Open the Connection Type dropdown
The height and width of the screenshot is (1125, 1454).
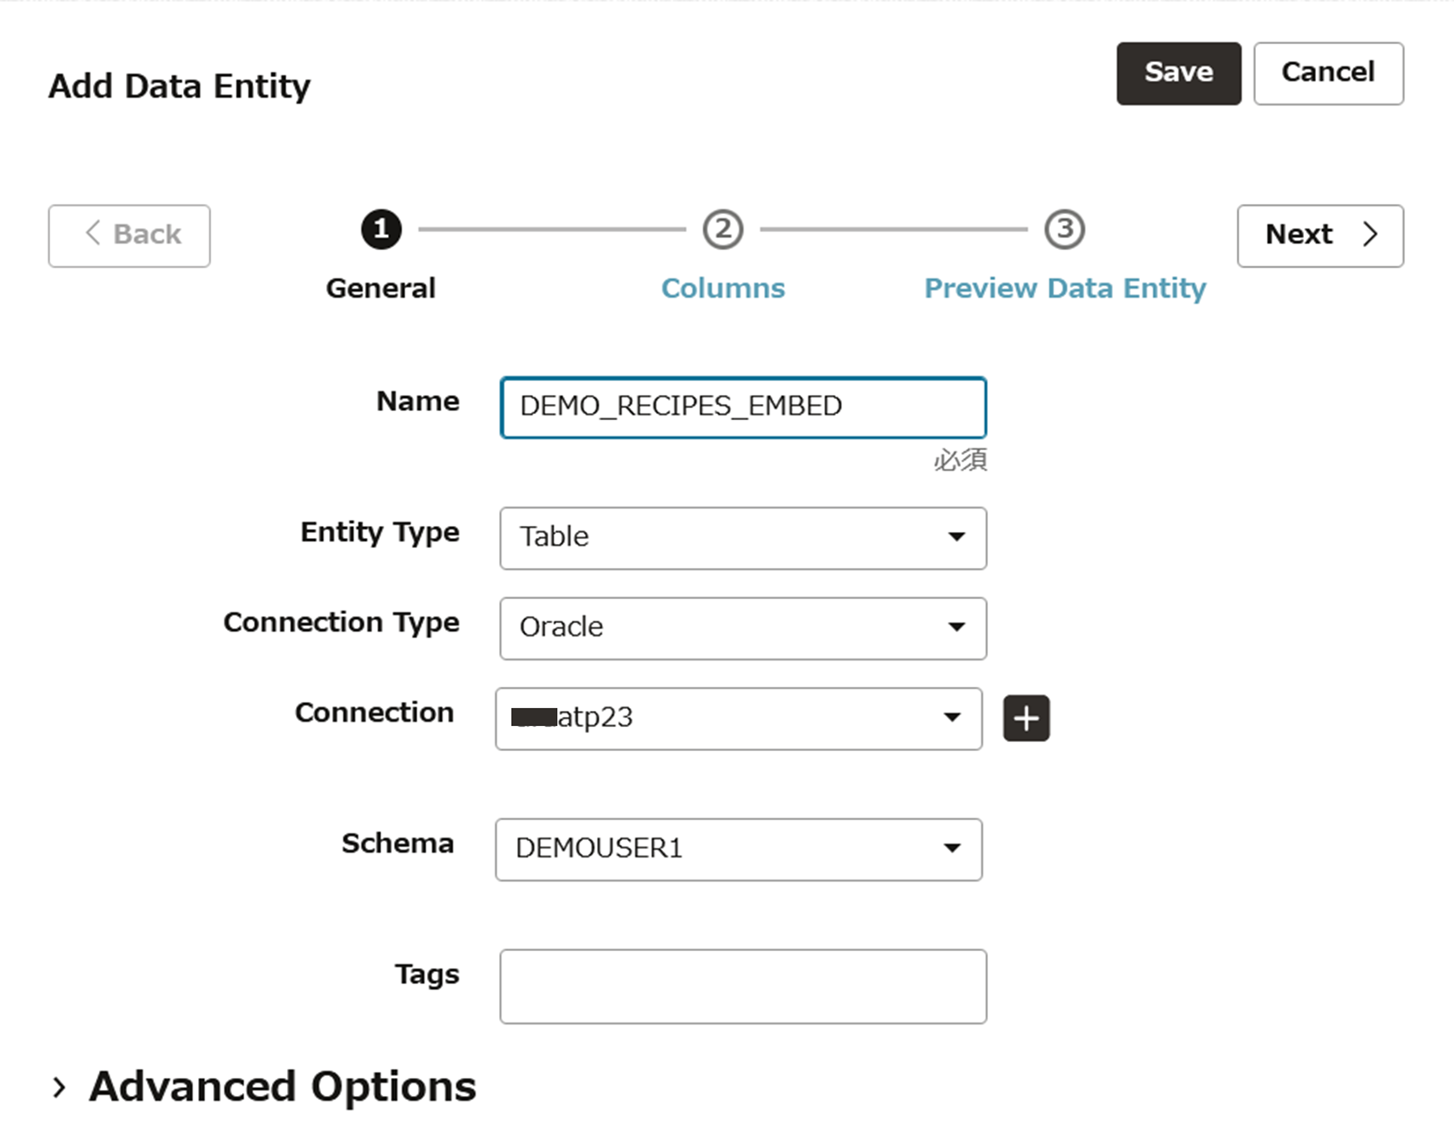tap(742, 628)
